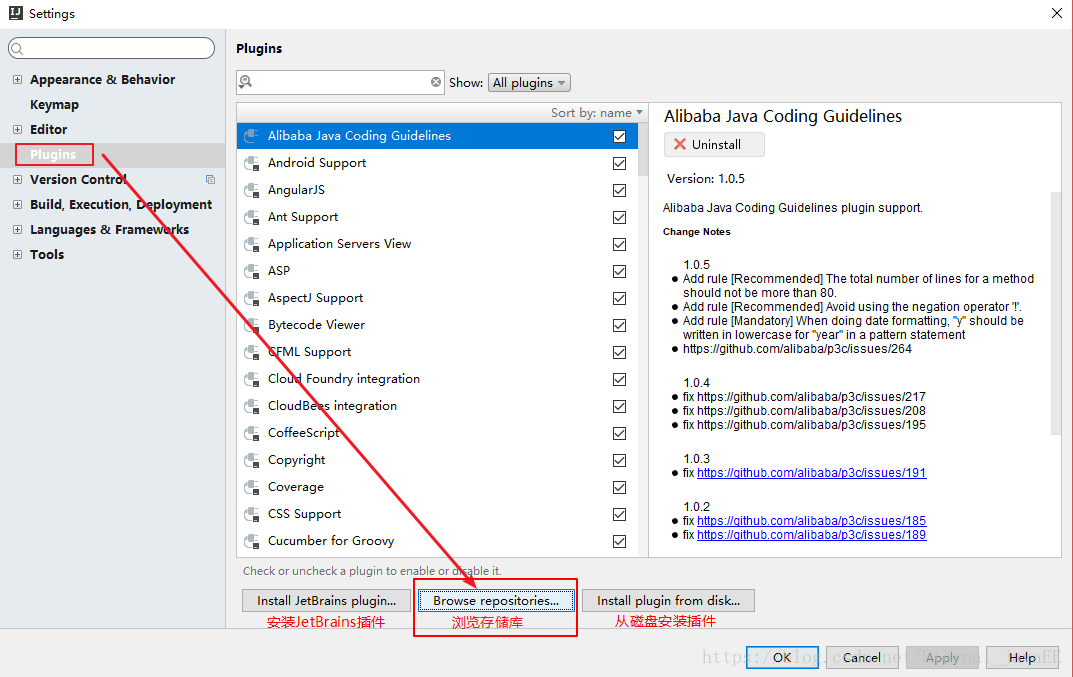Screen dimensions: 1073x677
Task: Open the p3c issues/191 link
Action: (x=811, y=473)
